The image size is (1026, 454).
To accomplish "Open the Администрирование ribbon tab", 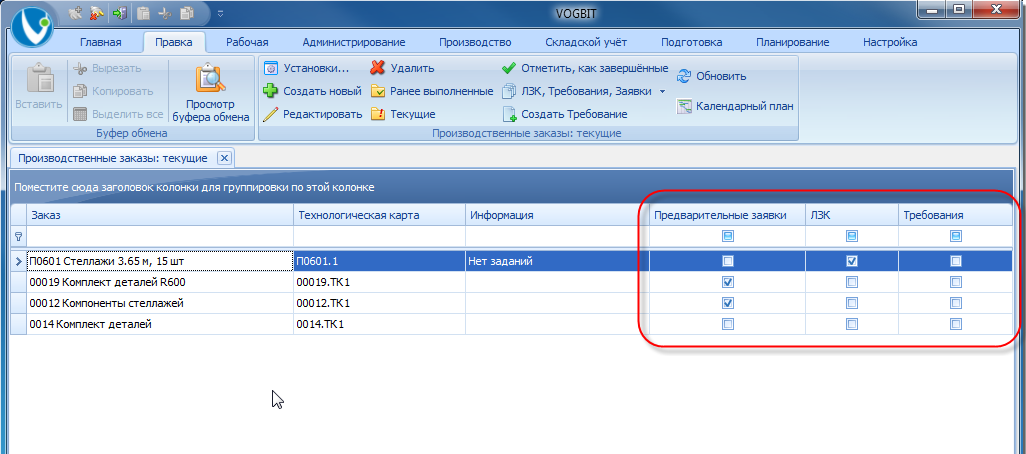I will coord(354,42).
